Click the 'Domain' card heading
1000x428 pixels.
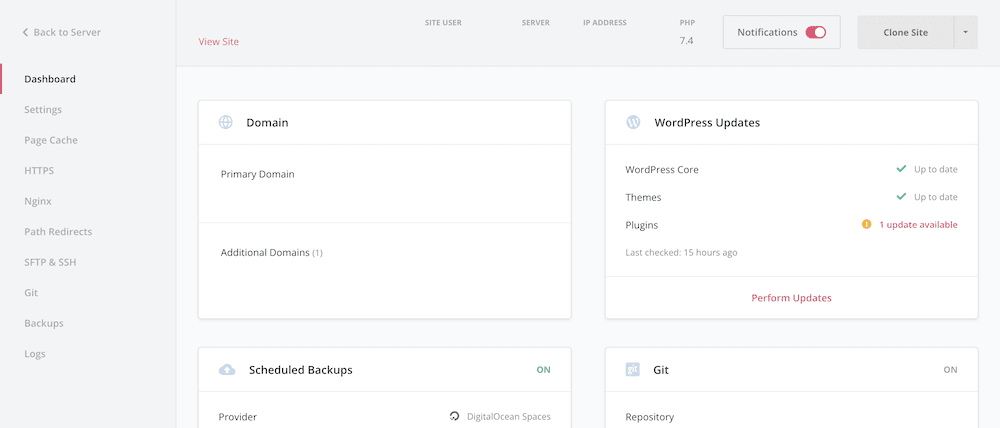(x=267, y=122)
